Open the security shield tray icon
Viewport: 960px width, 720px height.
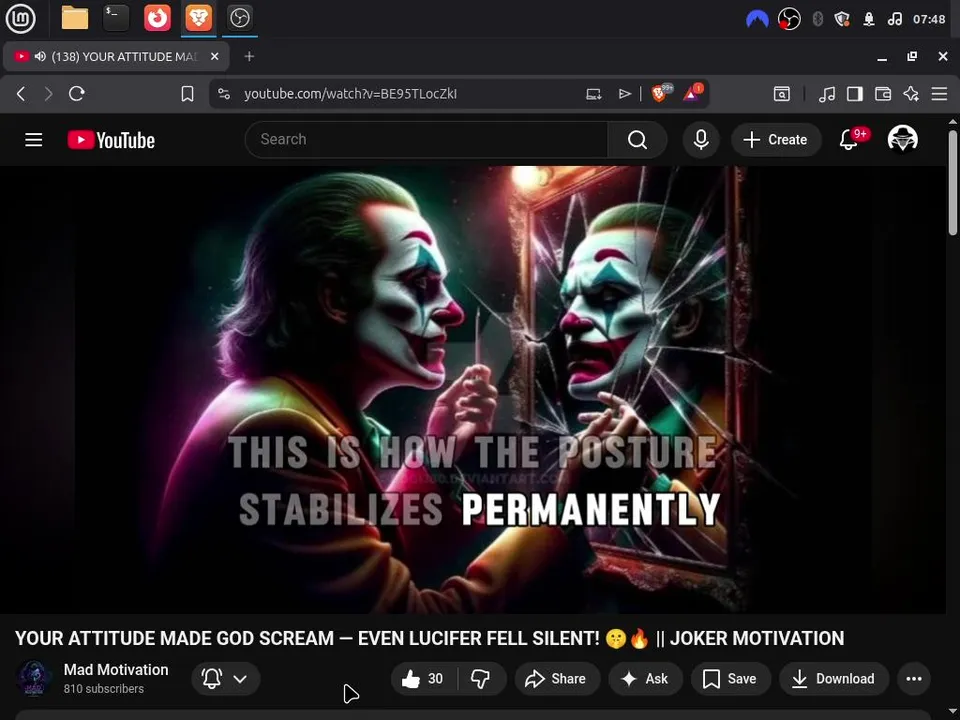(x=842, y=19)
